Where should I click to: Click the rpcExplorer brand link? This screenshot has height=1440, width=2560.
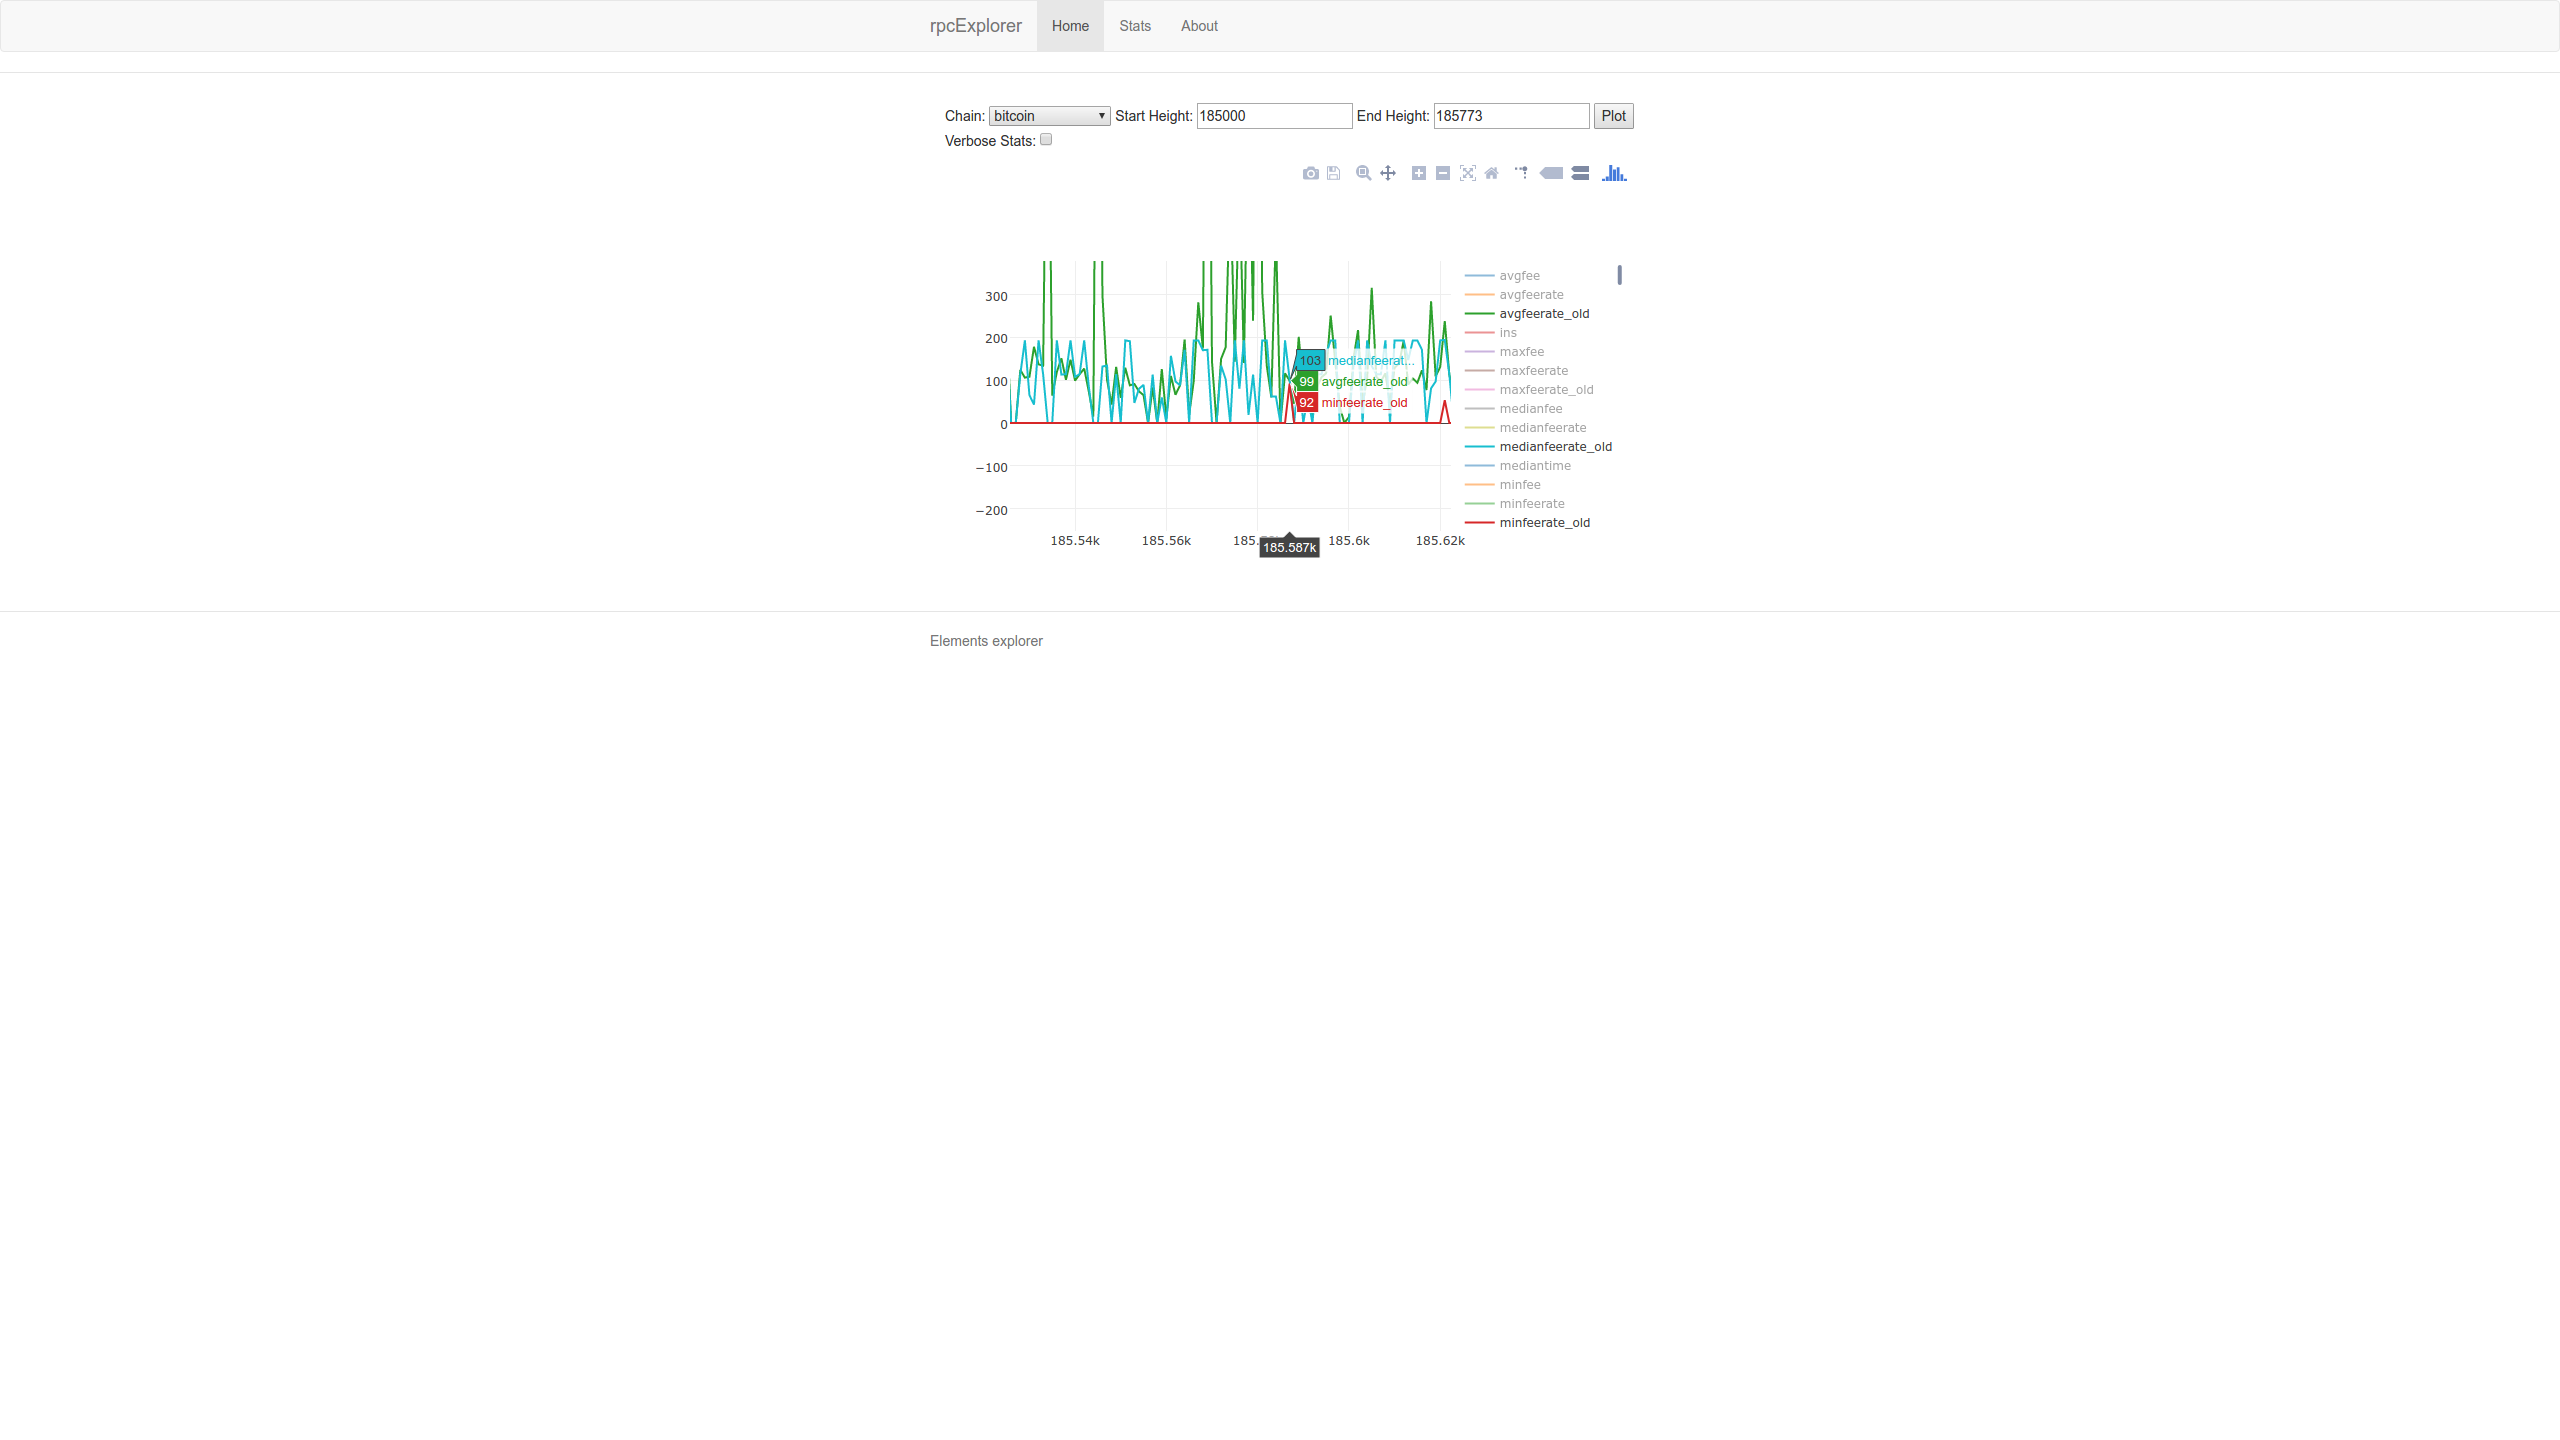974,26
